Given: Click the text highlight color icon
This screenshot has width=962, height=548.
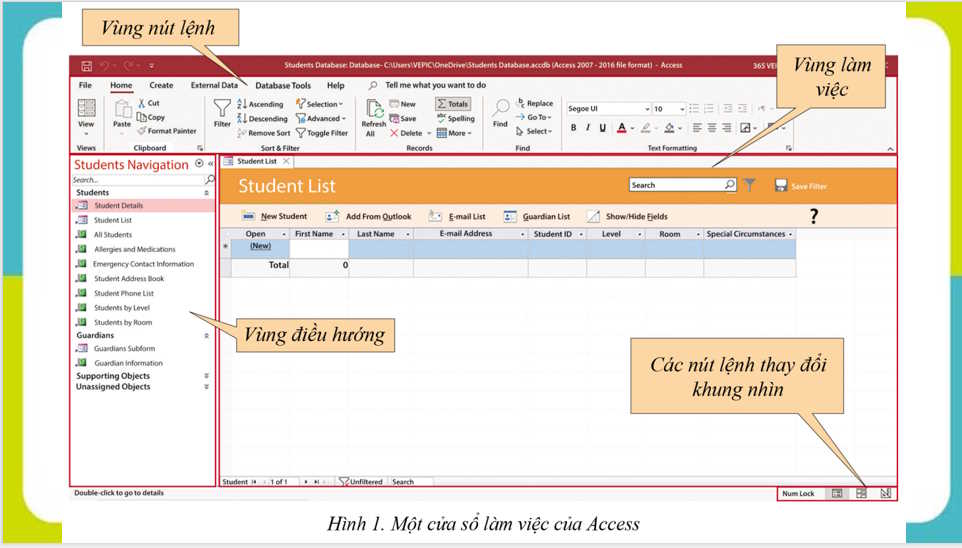Looking at the screenshot, I should [x=645, y=128].
